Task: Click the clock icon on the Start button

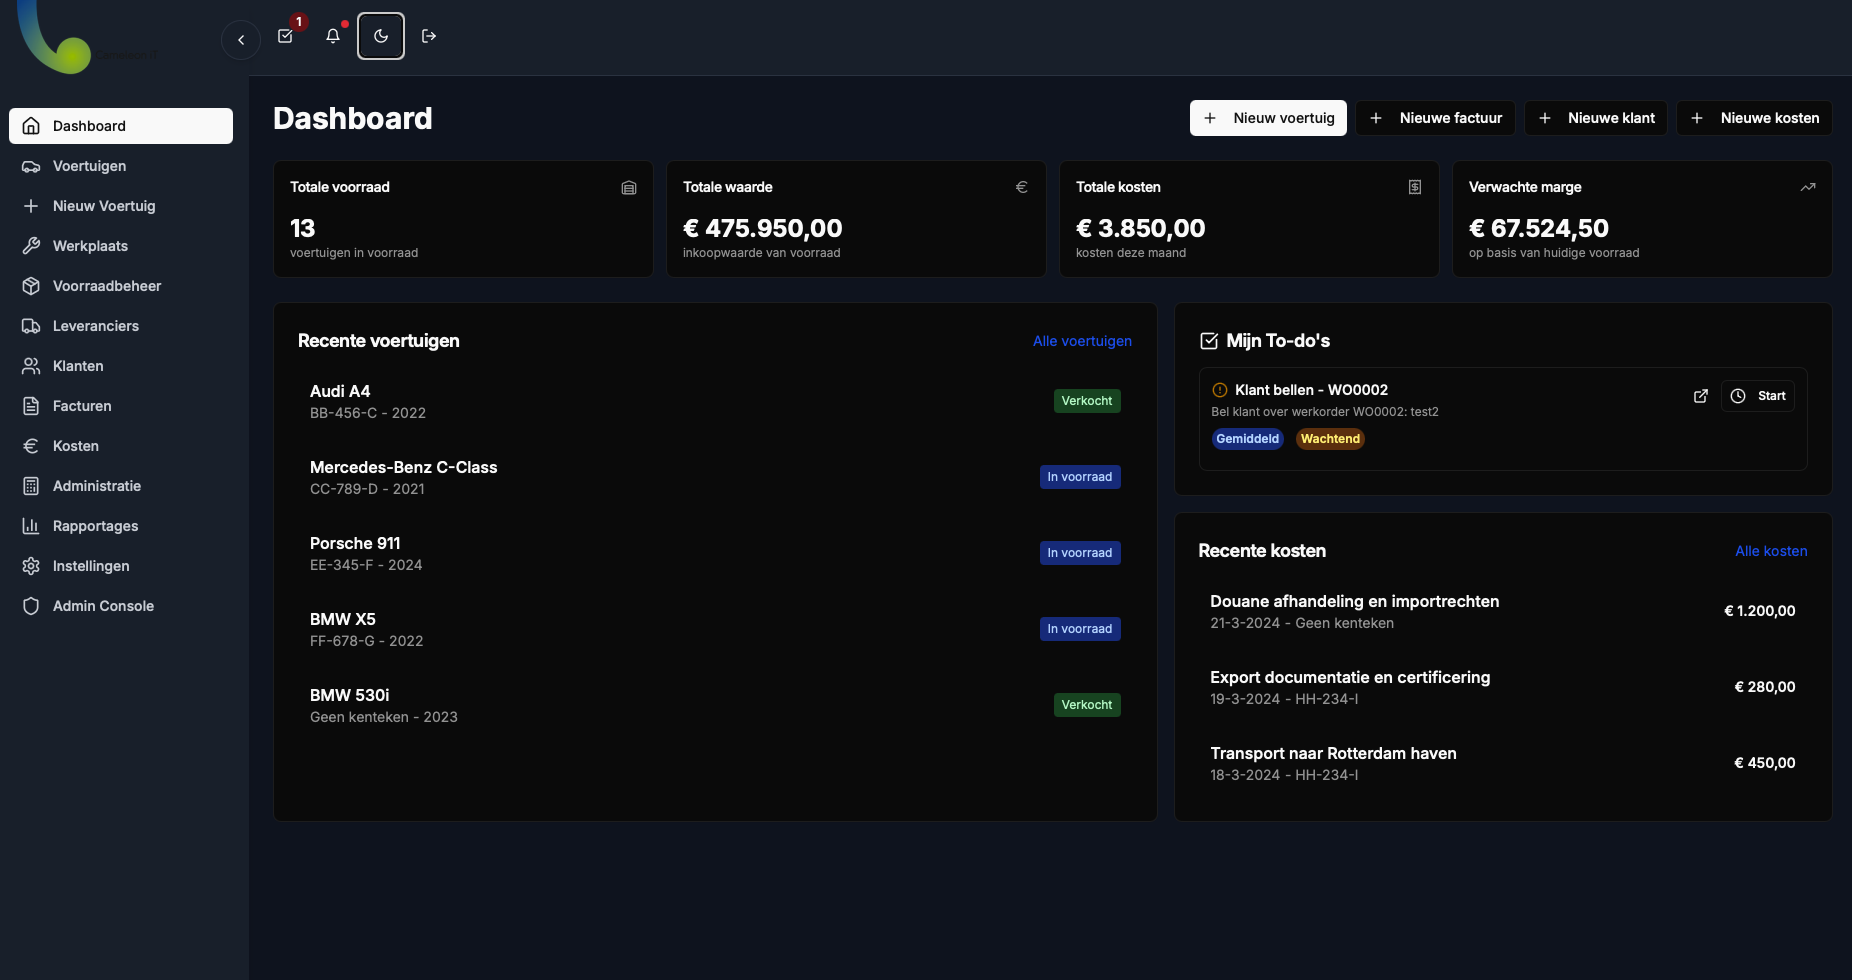Action: (1738, 396)
